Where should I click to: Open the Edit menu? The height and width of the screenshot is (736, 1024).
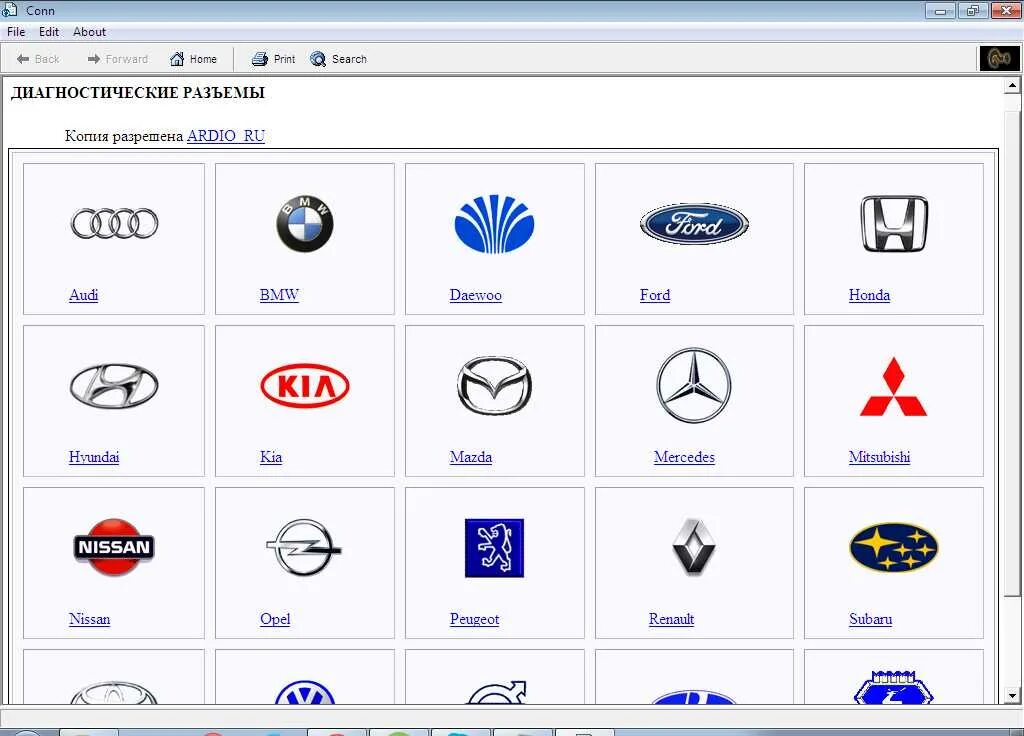click(49, 32)
